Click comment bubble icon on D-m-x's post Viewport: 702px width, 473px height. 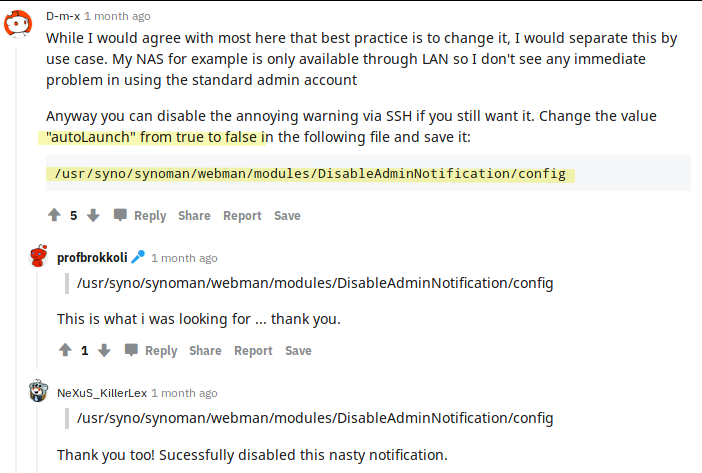(x=120, y=215)
